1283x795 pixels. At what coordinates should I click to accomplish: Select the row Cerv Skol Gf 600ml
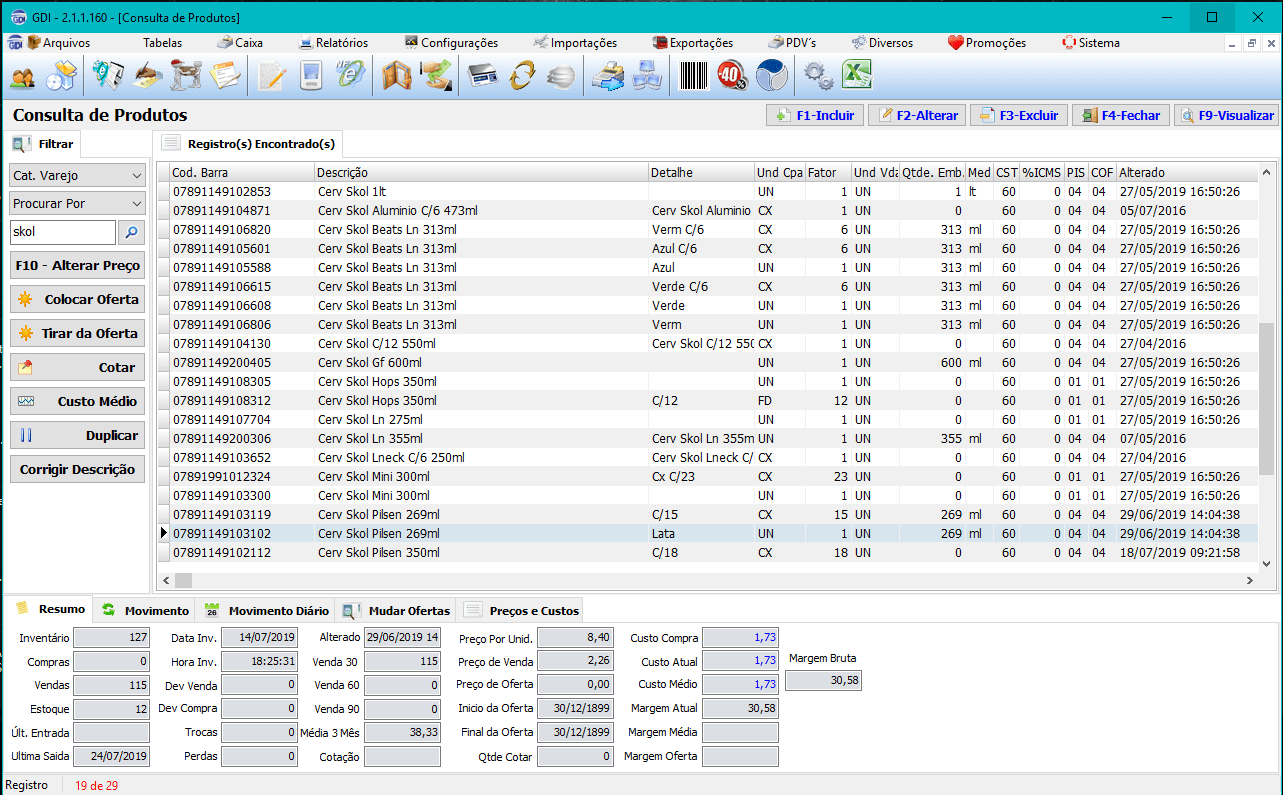pos(707,363)
